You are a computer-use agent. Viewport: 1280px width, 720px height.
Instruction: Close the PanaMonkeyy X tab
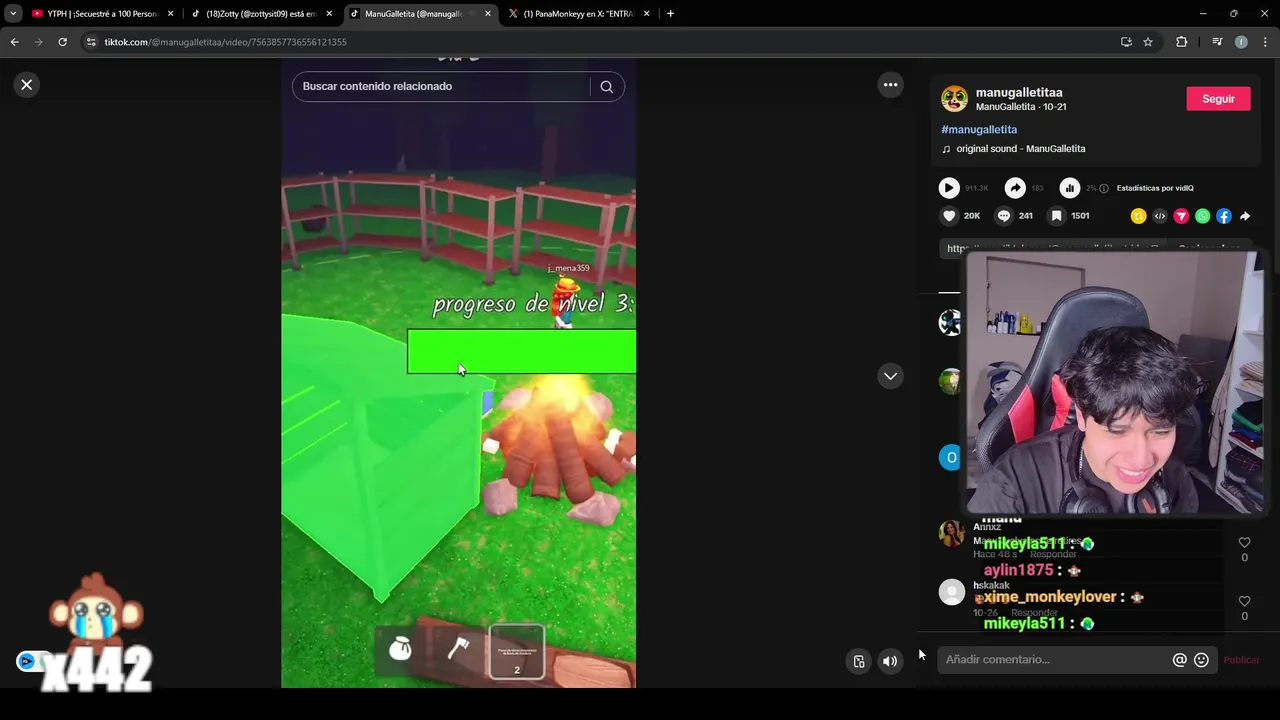coord(646,14)
